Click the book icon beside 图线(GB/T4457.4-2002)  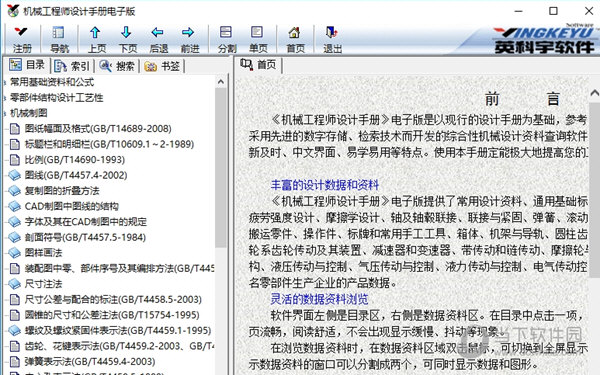point(15,175)
